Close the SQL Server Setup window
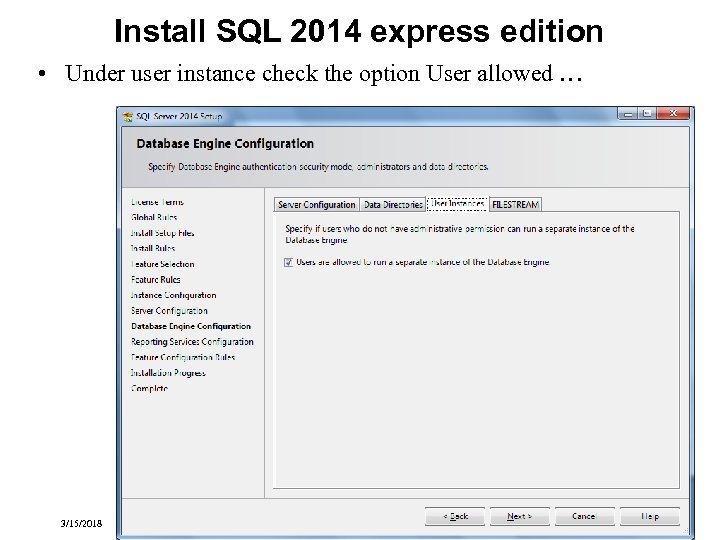The width and height of the screenshot is (720, 540). [x=674, y=113]
